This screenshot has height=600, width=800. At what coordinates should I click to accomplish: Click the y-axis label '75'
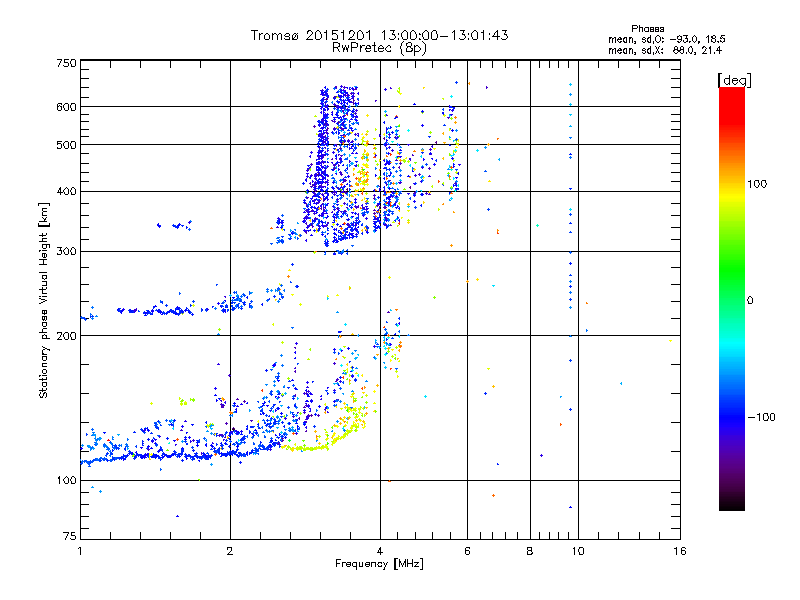point(70,536)
